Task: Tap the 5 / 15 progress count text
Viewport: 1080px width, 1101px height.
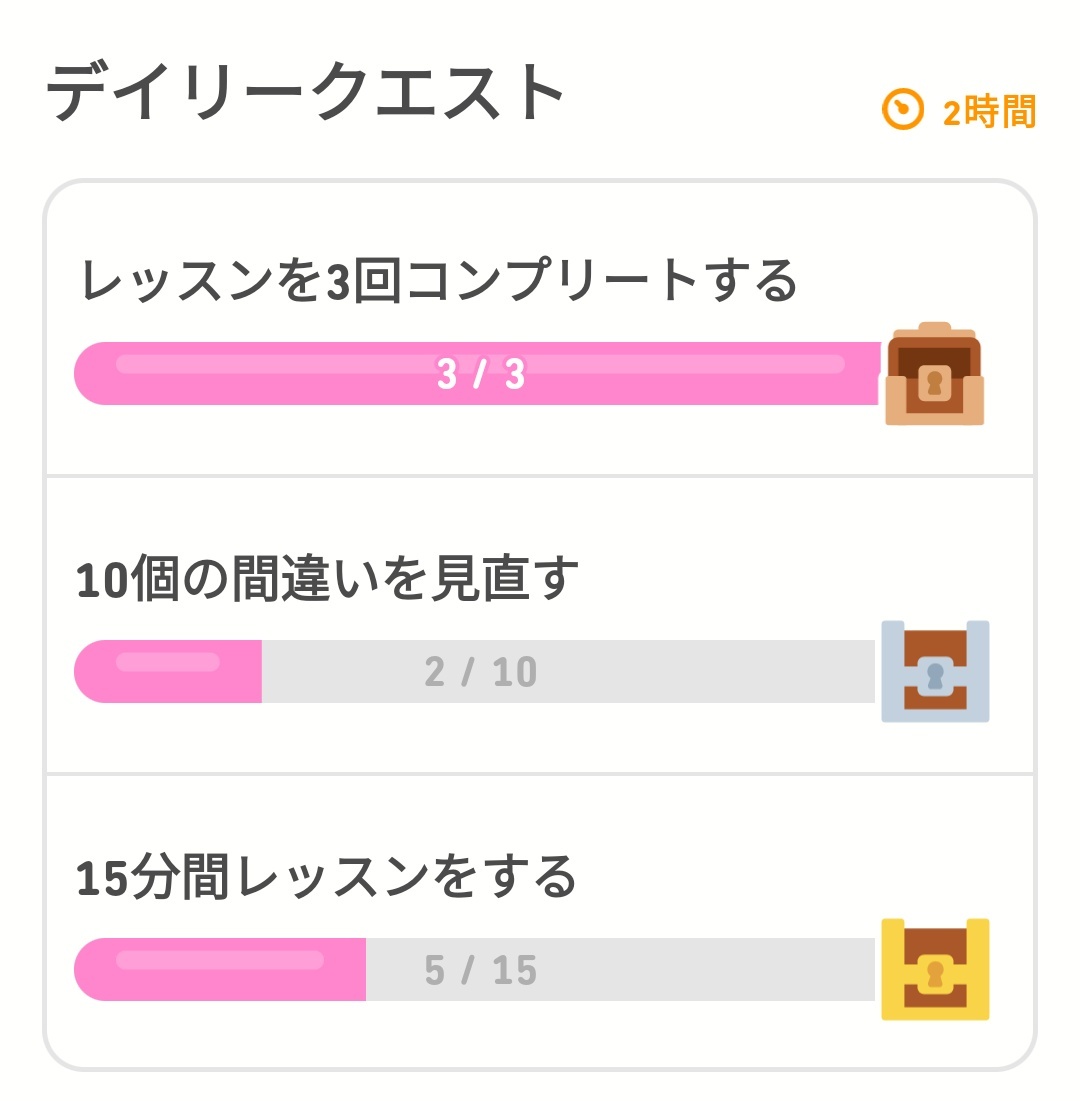Action: [481, 970]
